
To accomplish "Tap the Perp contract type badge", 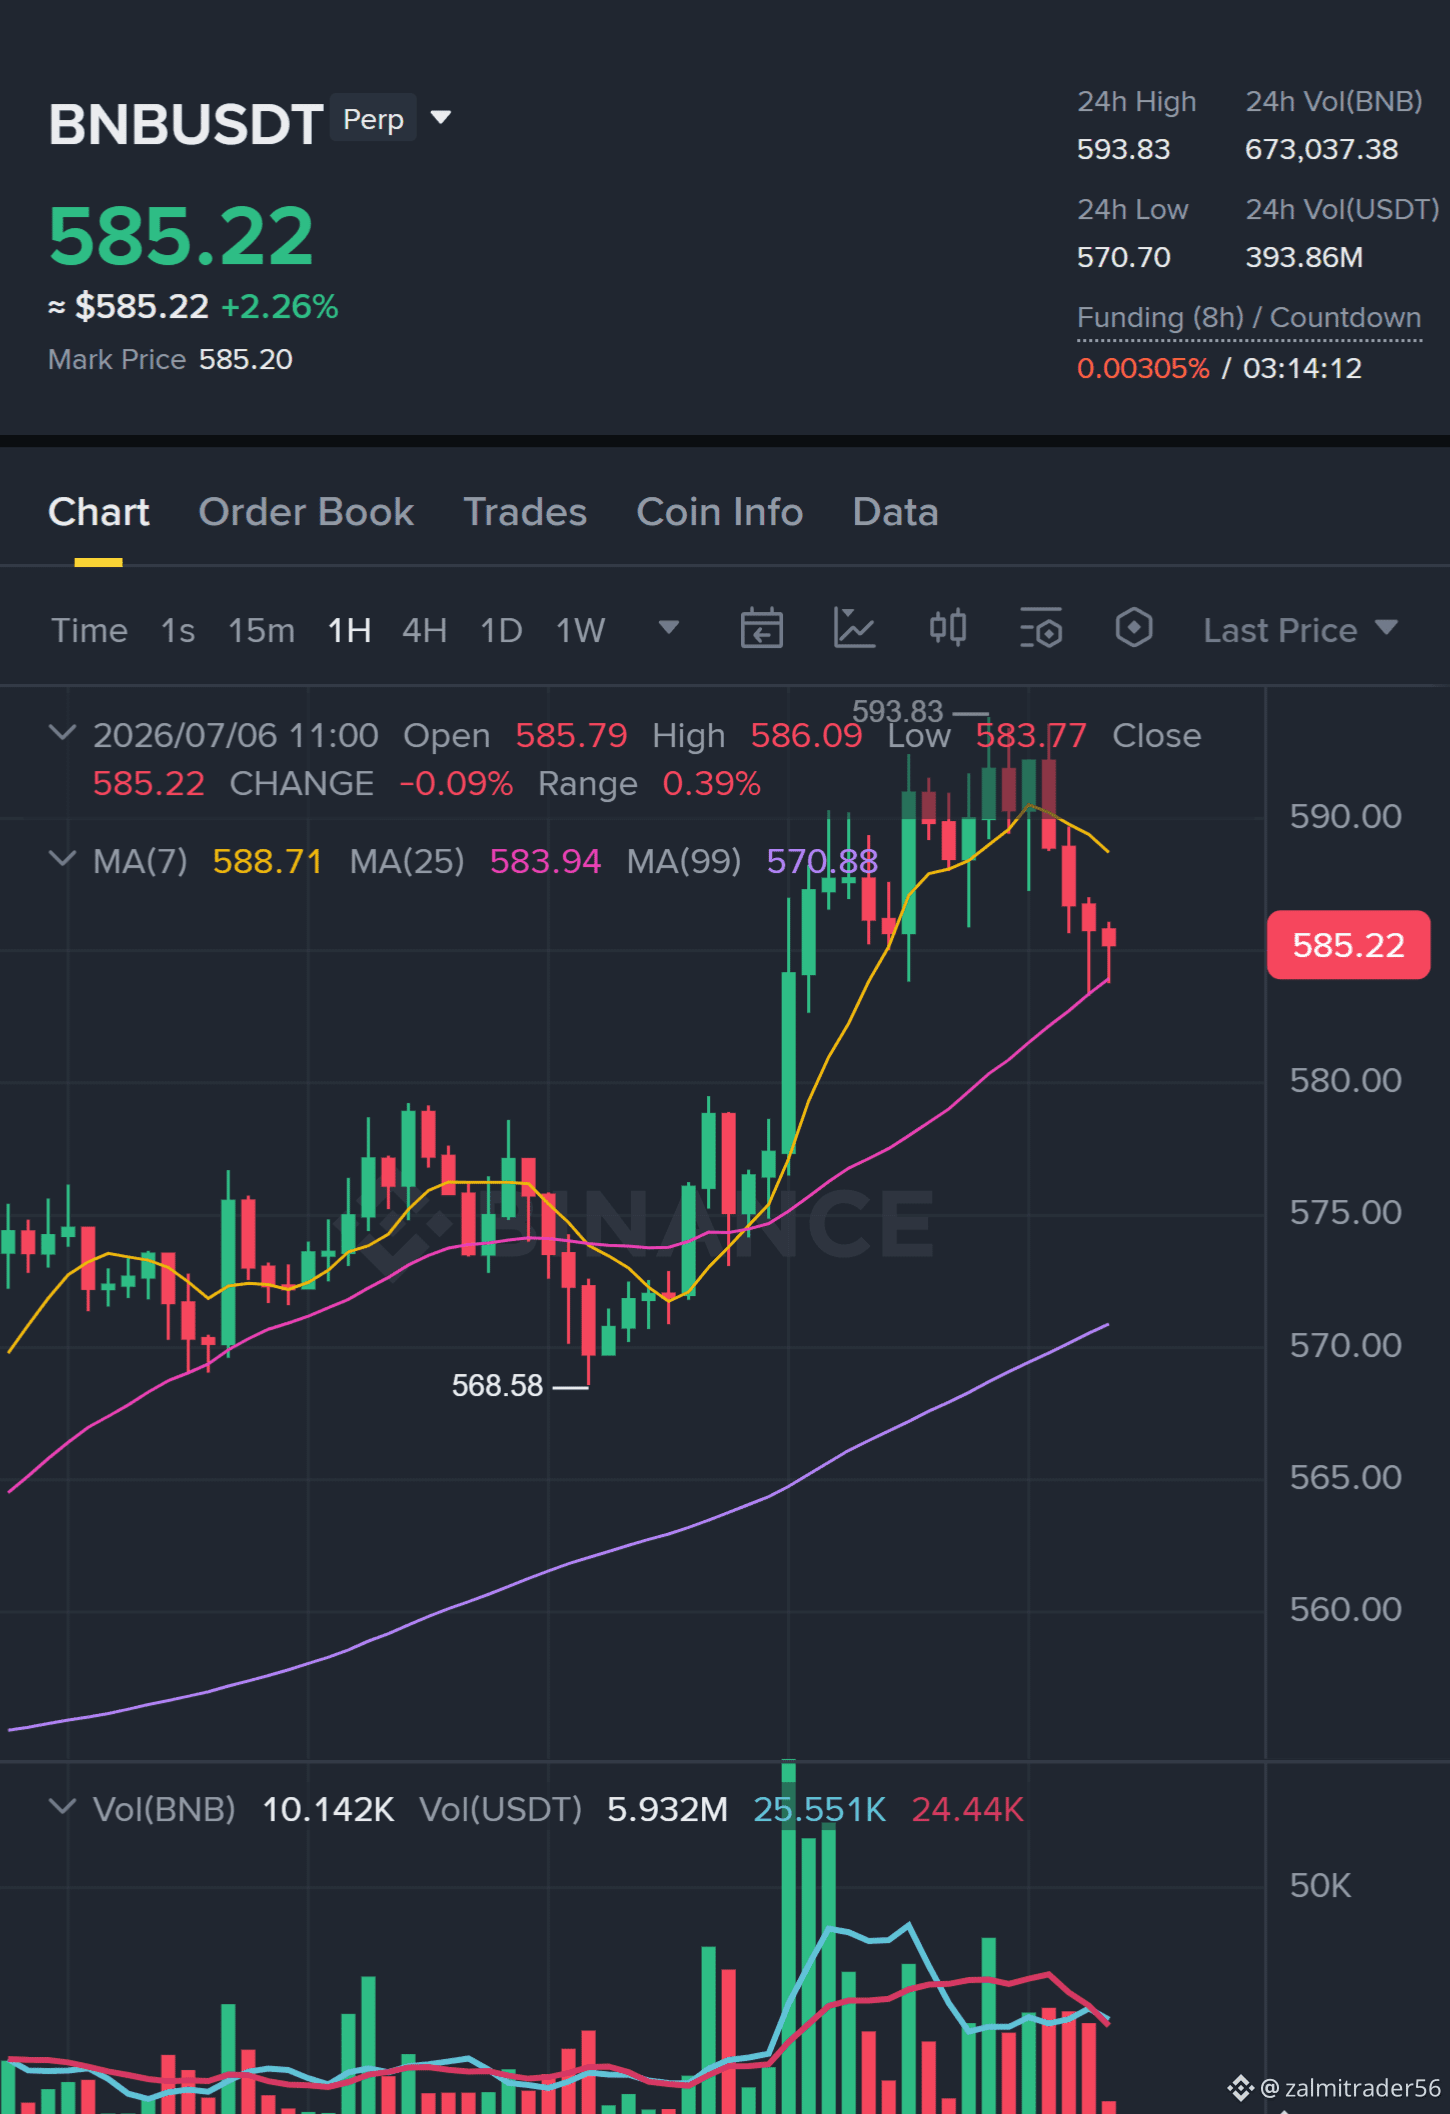I will click(x=373, y=119).
